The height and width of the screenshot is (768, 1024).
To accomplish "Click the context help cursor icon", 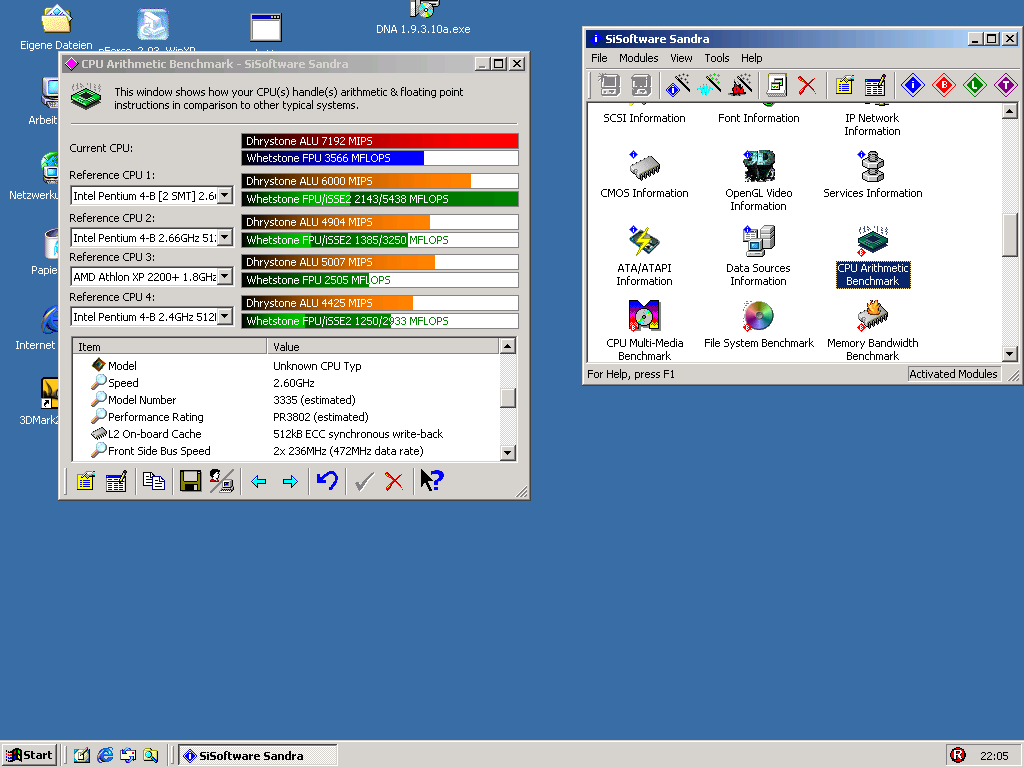I will coord(431,481).
